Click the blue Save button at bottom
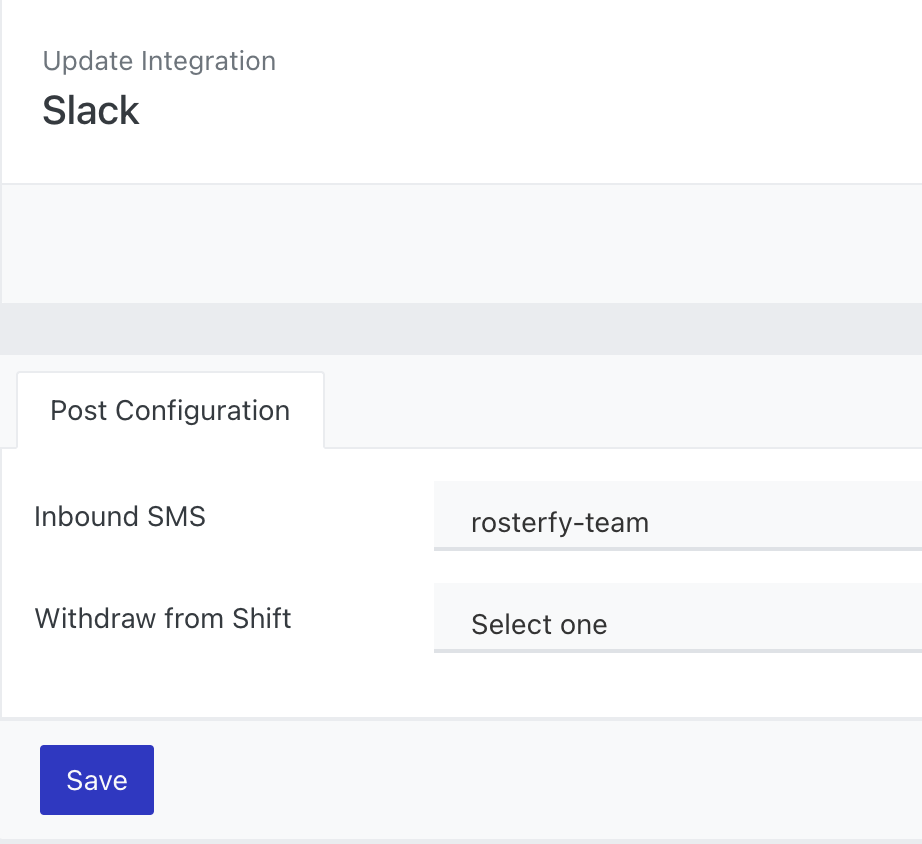Screen dimensions: 922x844 97,780
